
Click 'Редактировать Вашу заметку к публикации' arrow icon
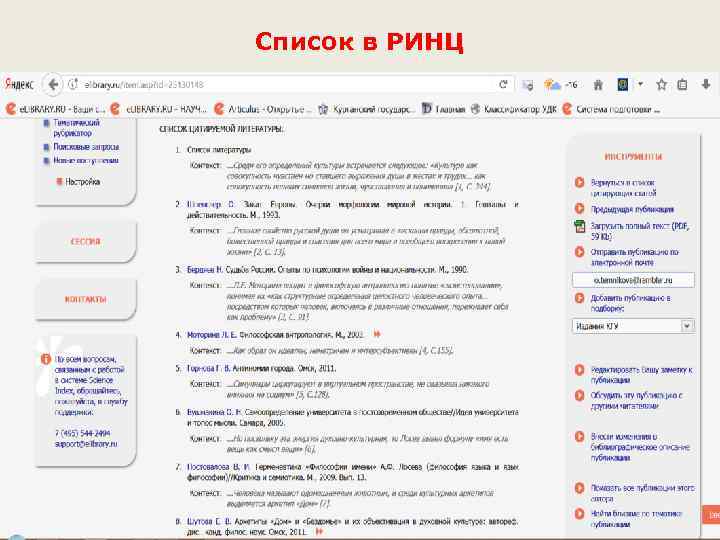click(579, 370)
